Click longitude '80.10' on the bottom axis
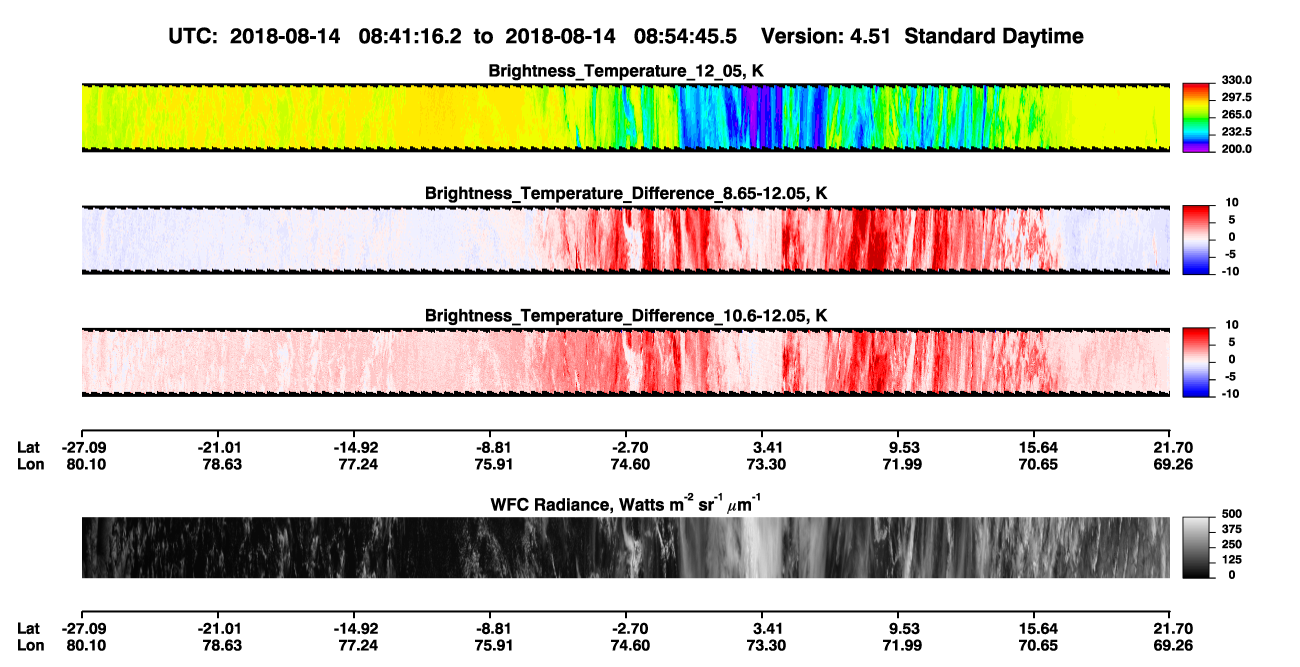This screenshot has width=1300, height=667. [87, 645]
